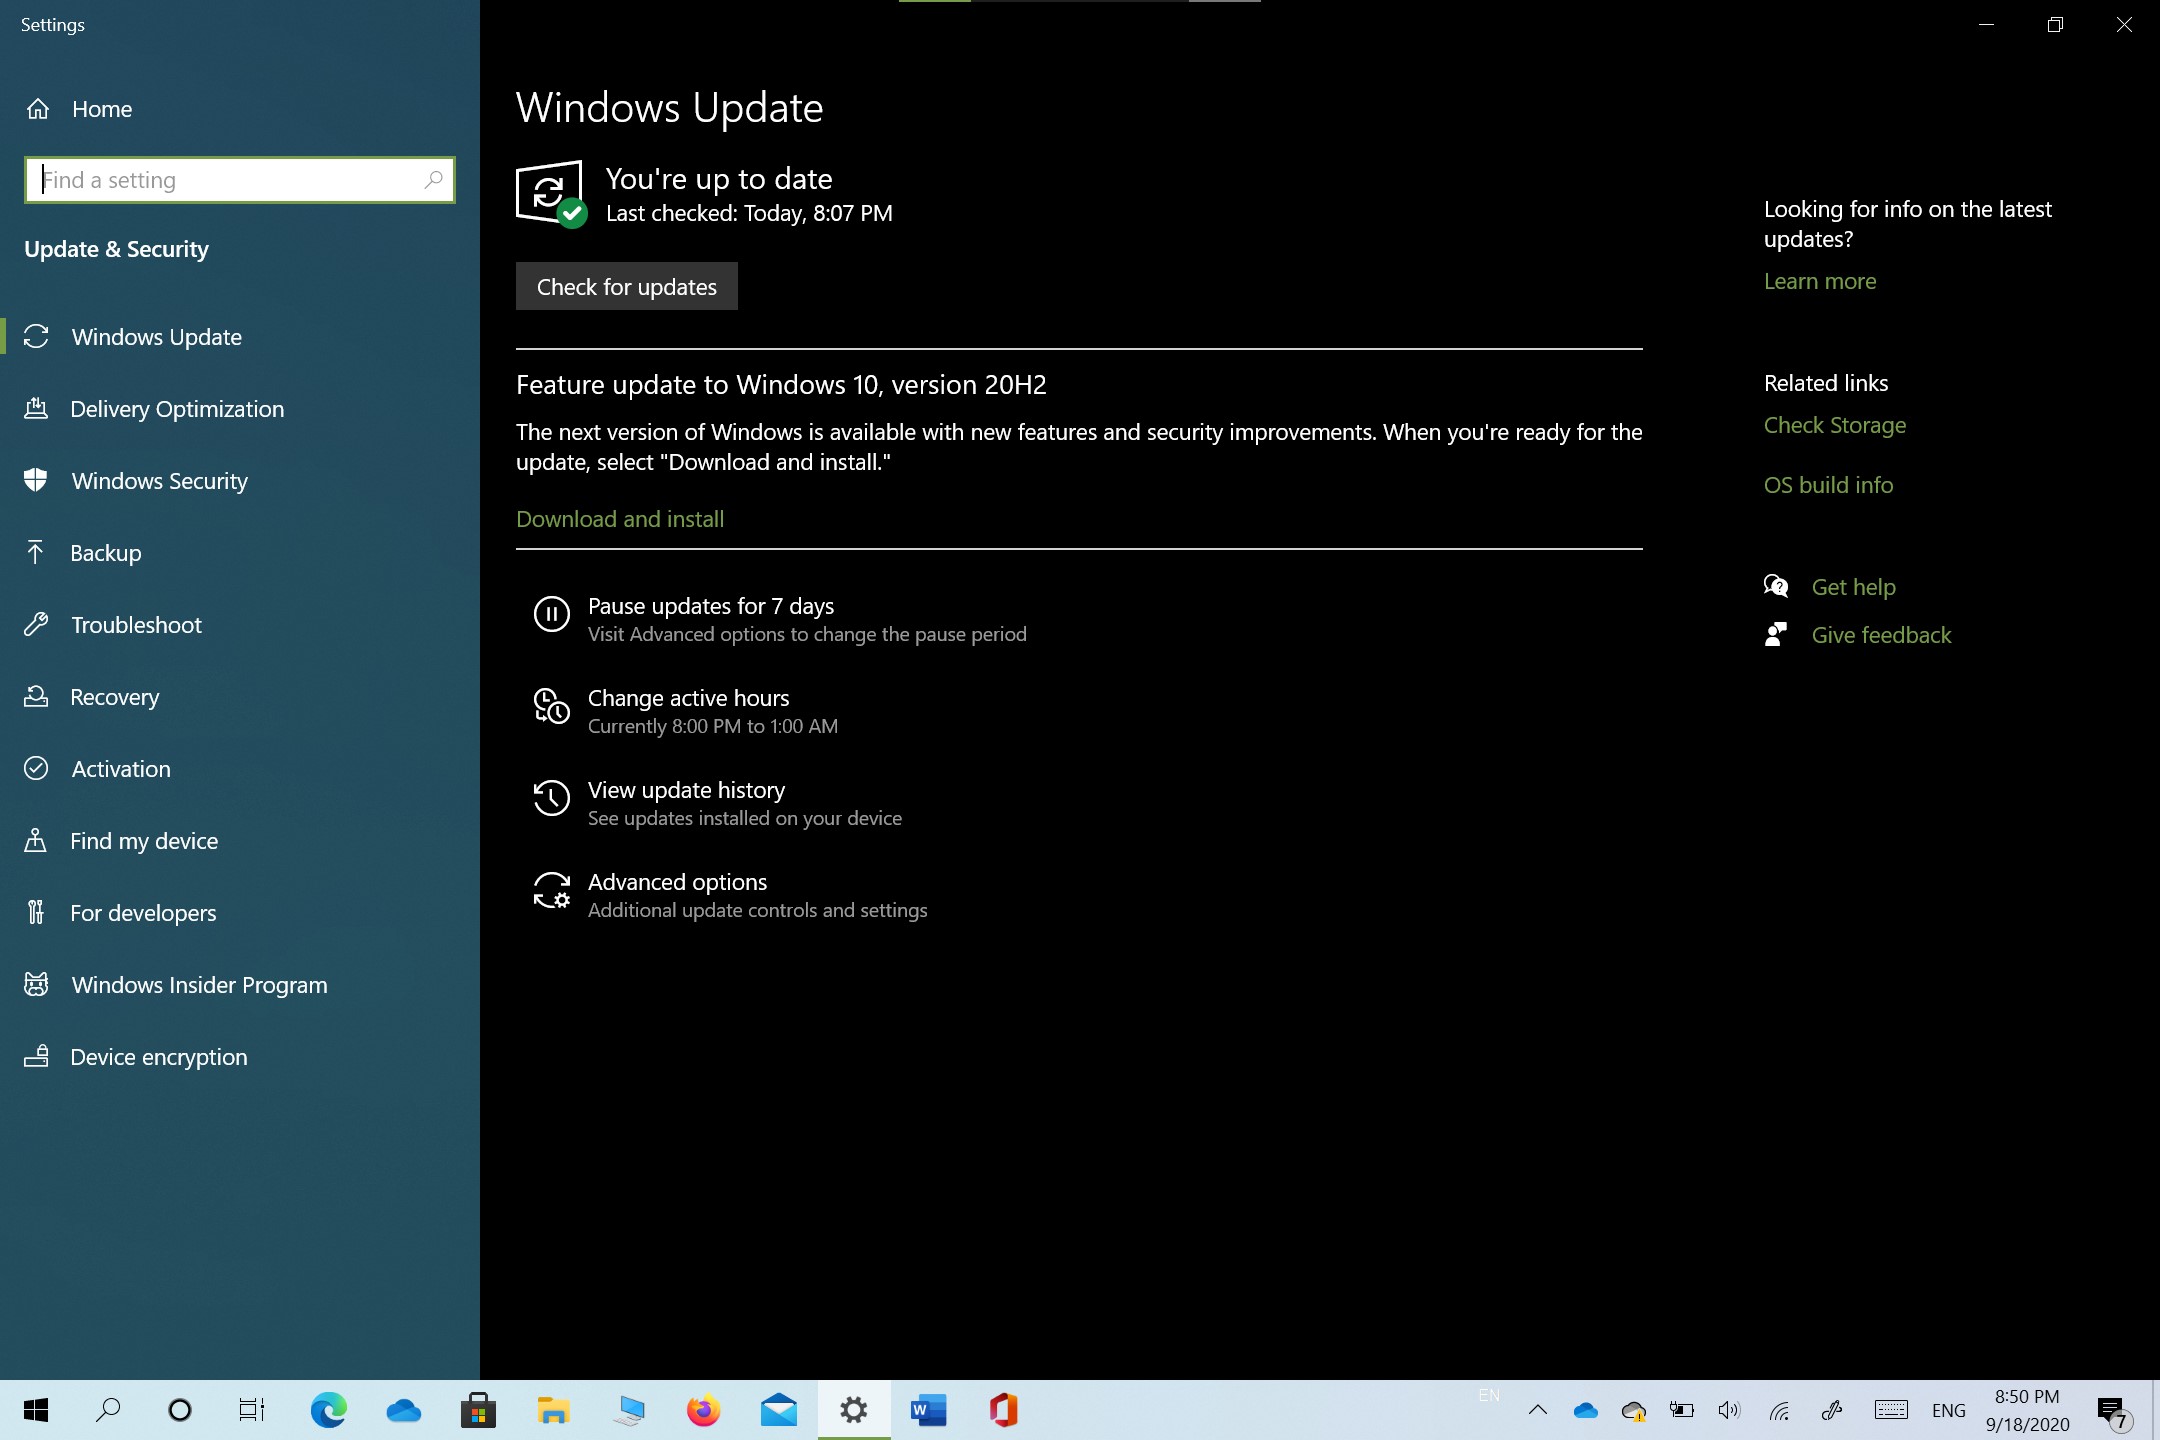This screenshot has width=2160, height=1440.
Task: Open battery status tray icon
Action: click(x=1681, y=1410)
